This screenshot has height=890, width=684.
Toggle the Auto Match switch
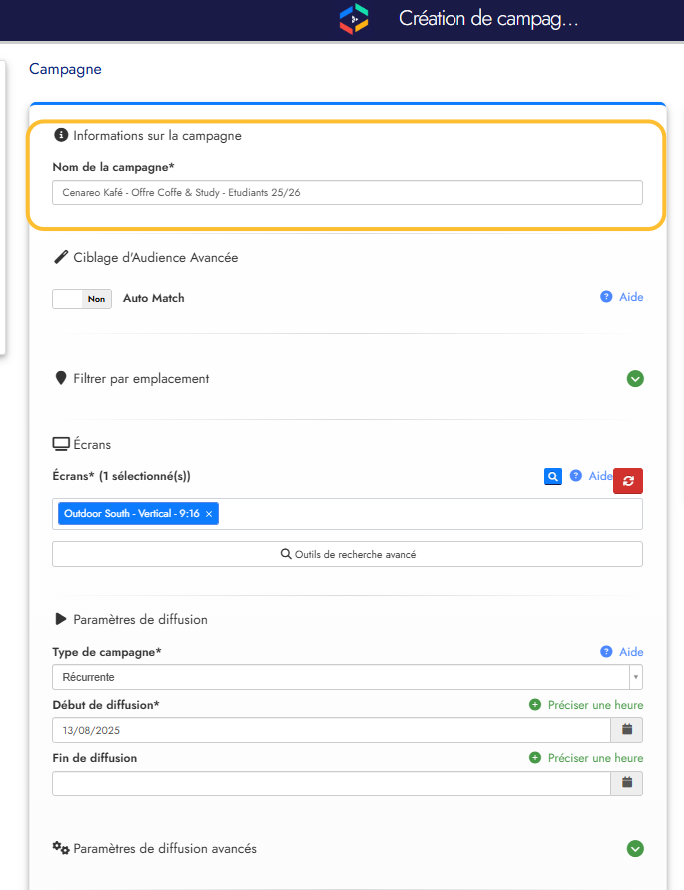(x=82, y=298)
